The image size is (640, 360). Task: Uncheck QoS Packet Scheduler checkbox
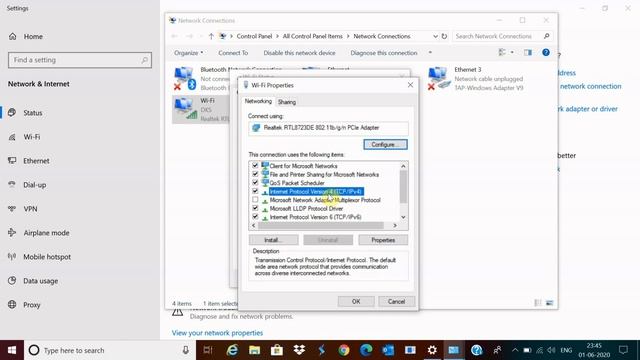click(255, 182)
